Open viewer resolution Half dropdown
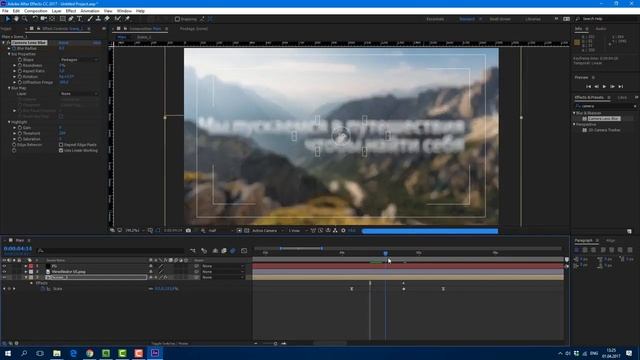 (221, 231)
